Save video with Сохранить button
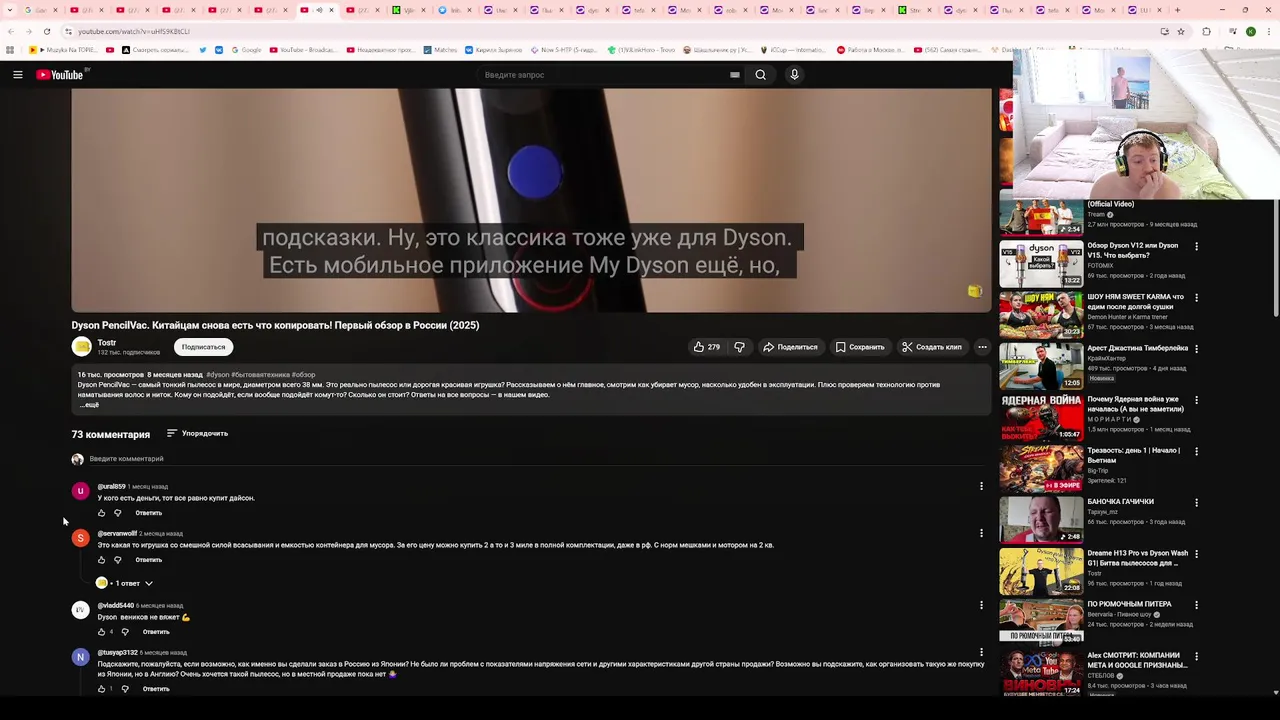The height and width of the screenshot is (720, 1280). click(x=860, y=347)
